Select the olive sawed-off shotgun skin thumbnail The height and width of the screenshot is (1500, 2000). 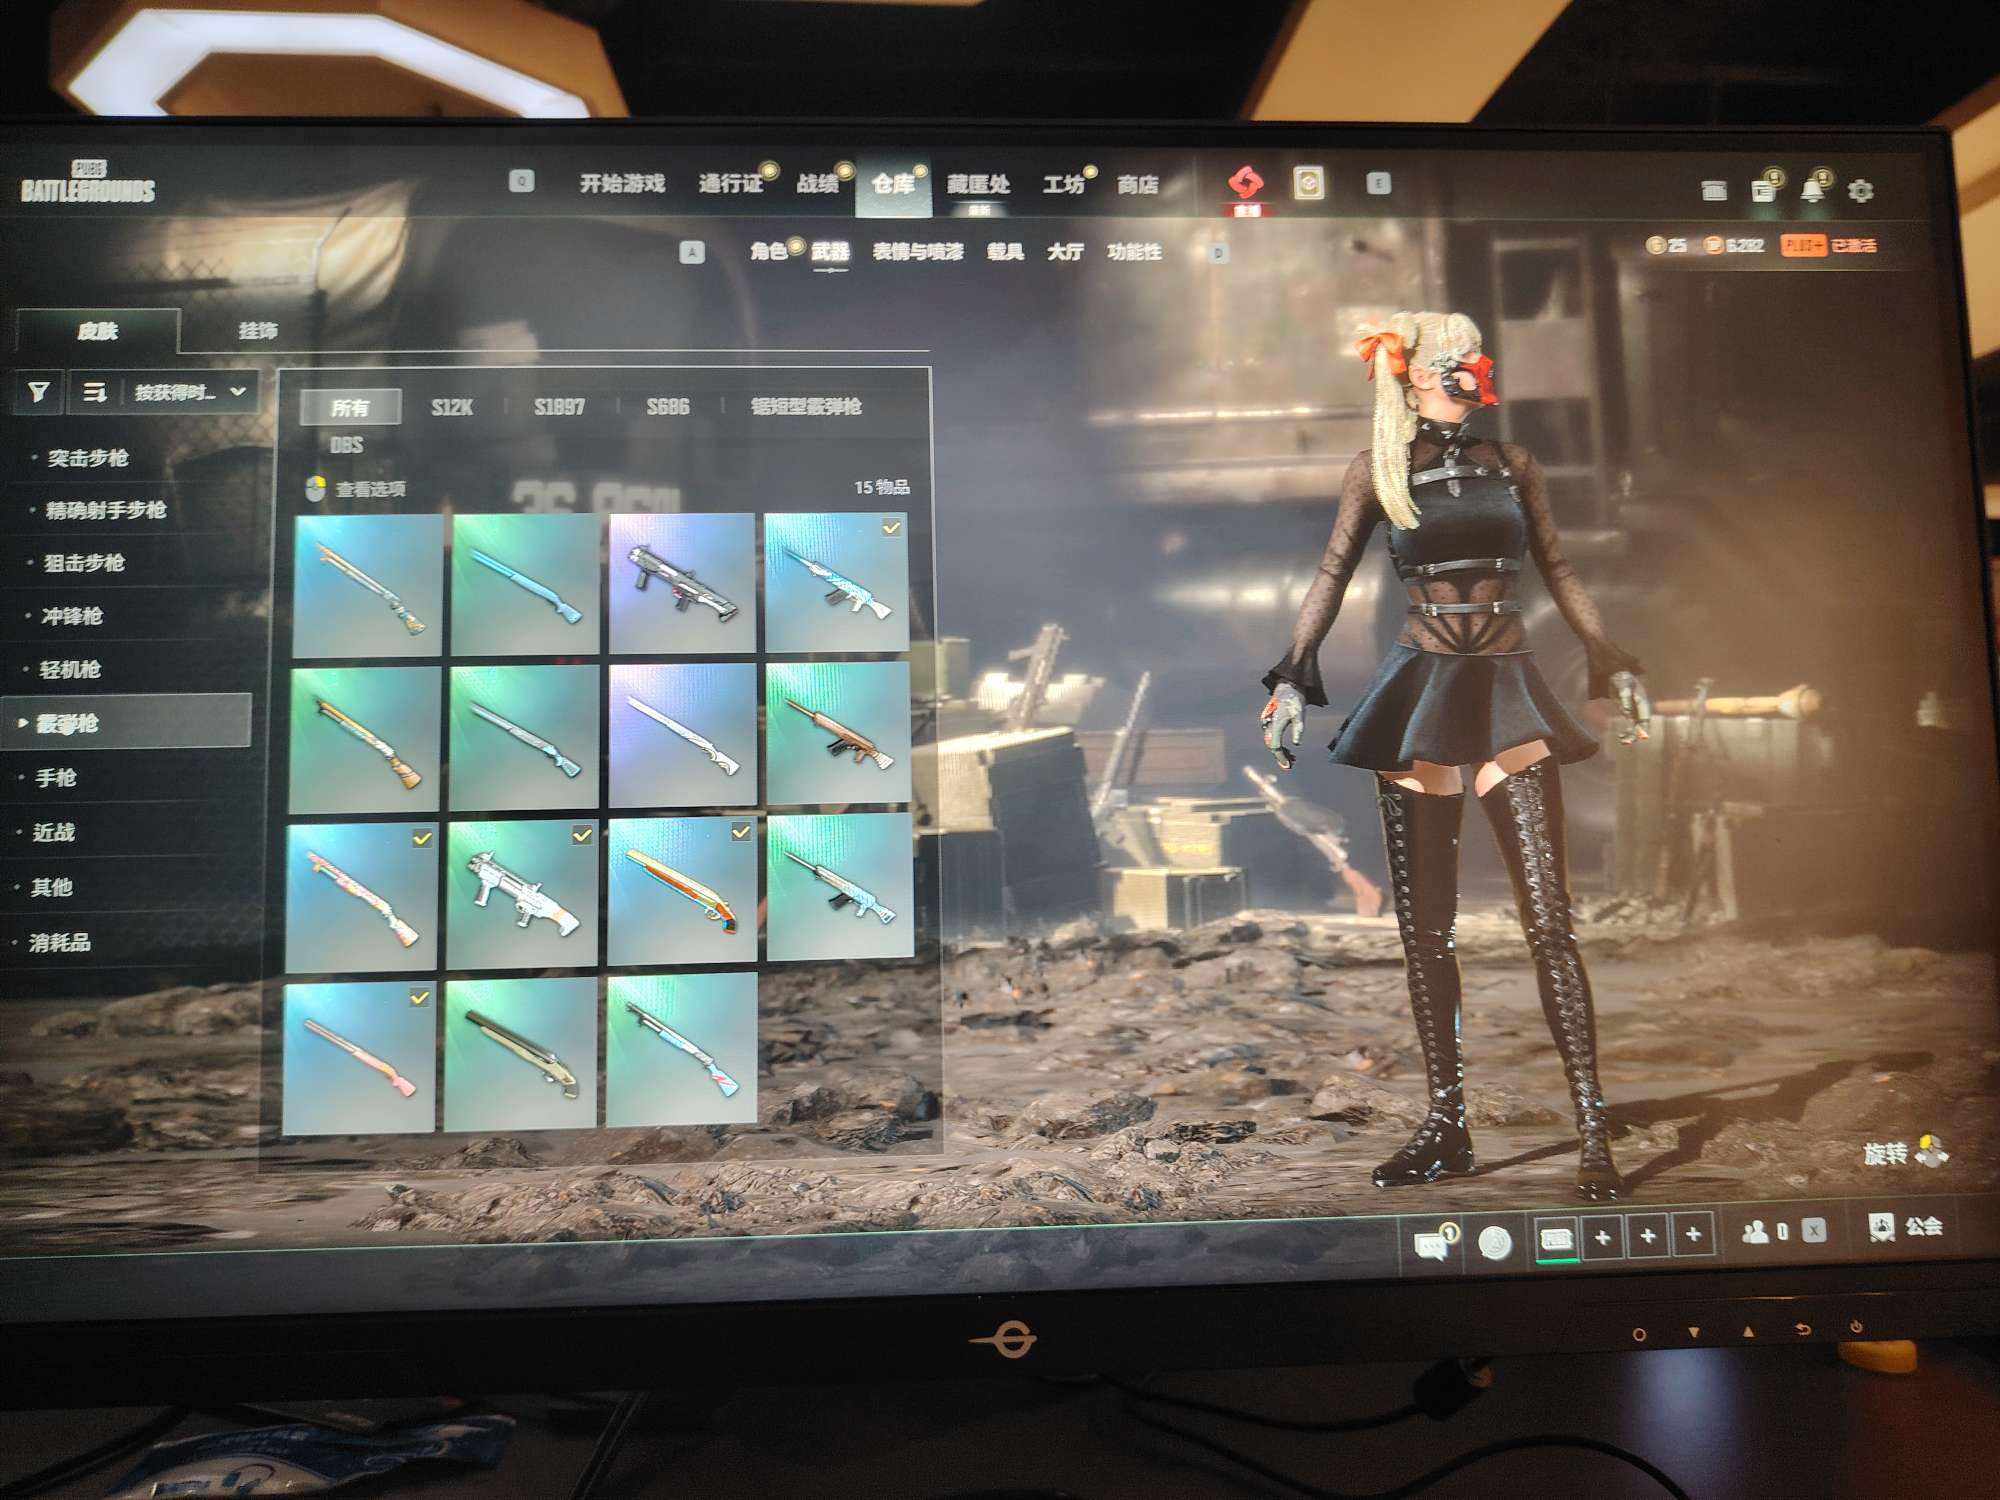point(521,1054)
